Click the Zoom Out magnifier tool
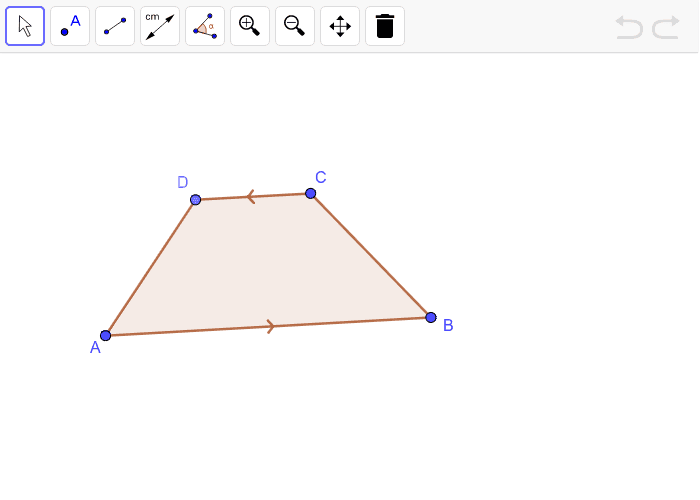The height and width of the screenshot is (500, 700). (295, 26)
